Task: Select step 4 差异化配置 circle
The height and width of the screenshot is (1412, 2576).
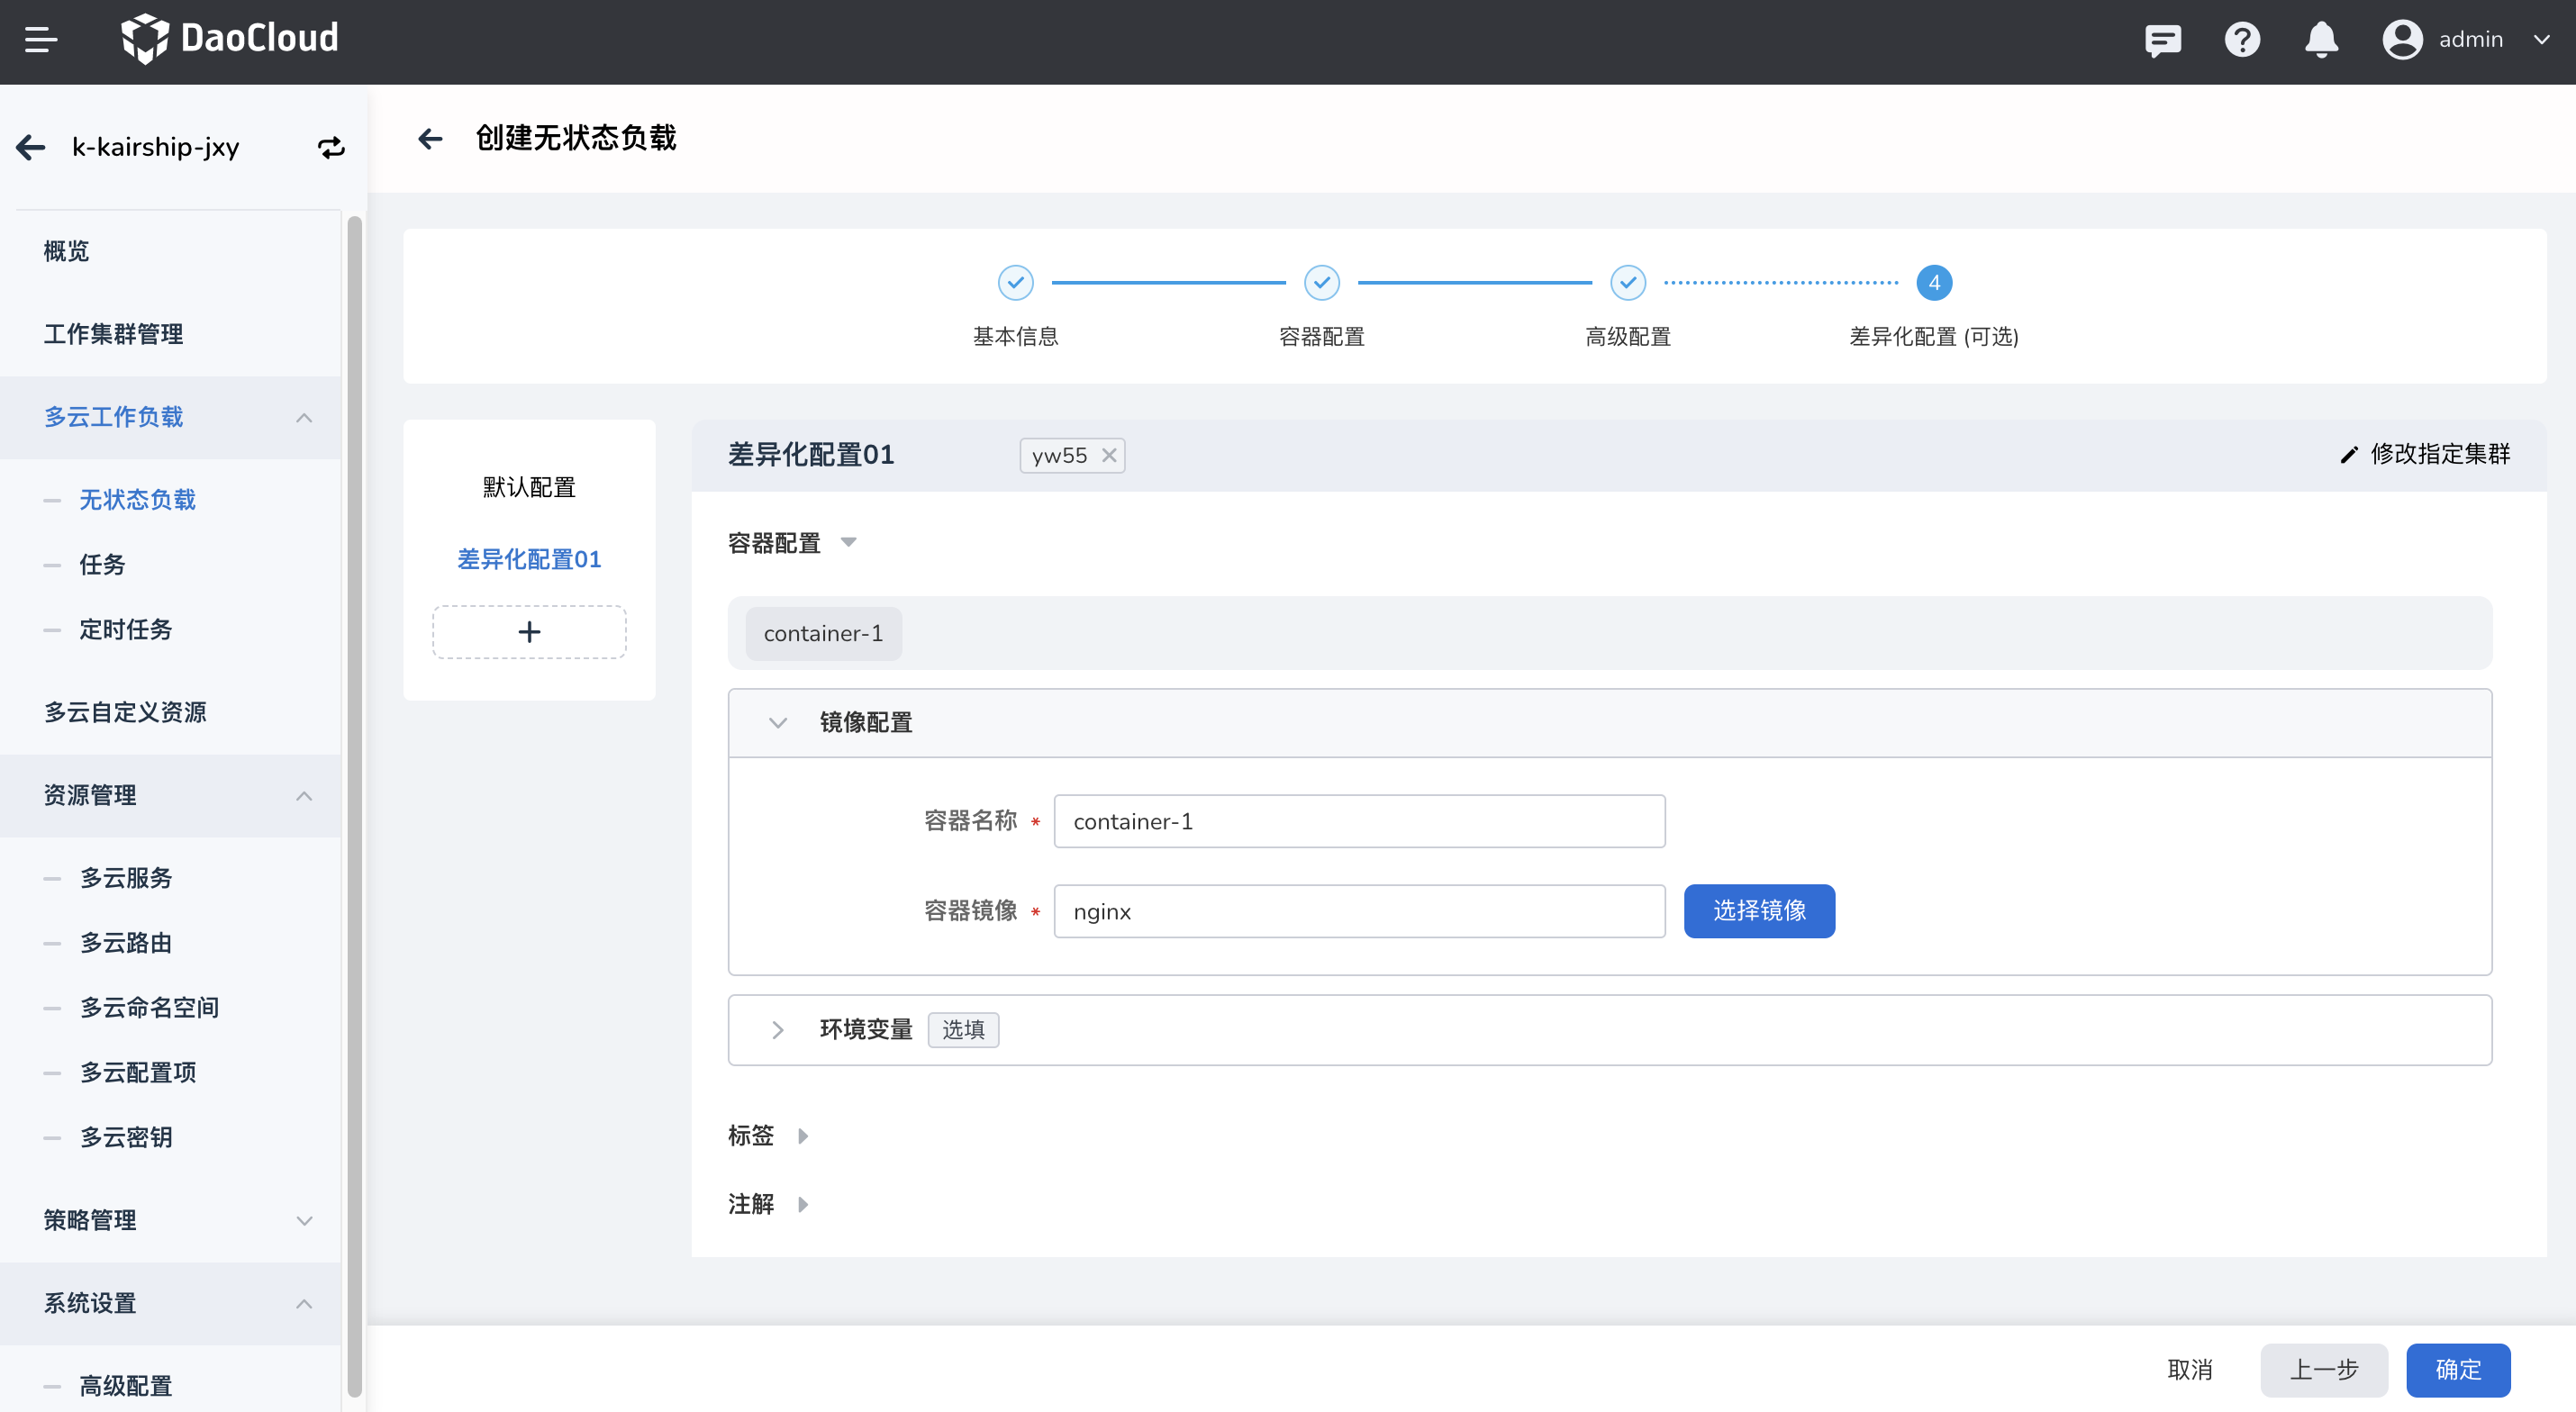Action: pyautogui.click(x=1933, y=283)
